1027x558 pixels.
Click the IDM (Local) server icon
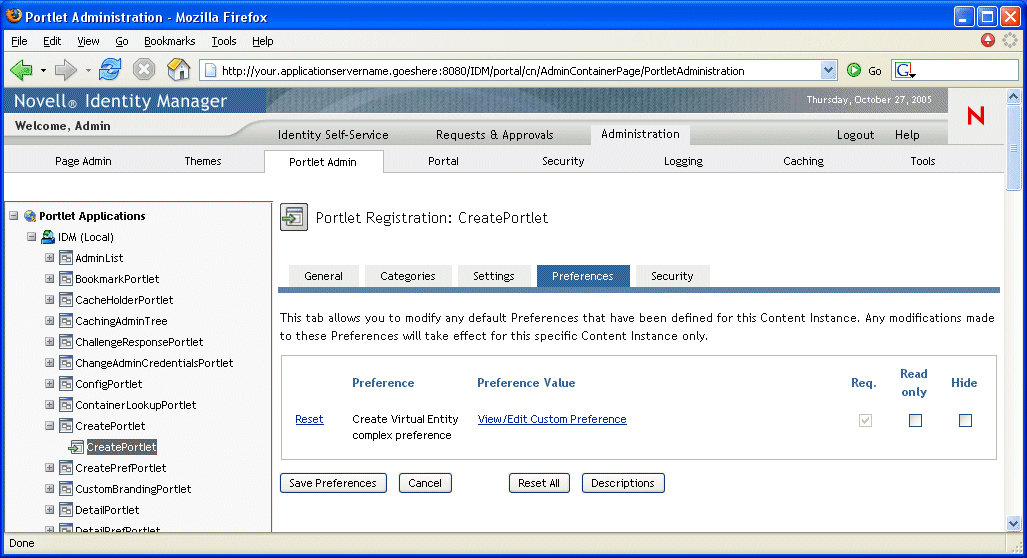pos(47,237)
